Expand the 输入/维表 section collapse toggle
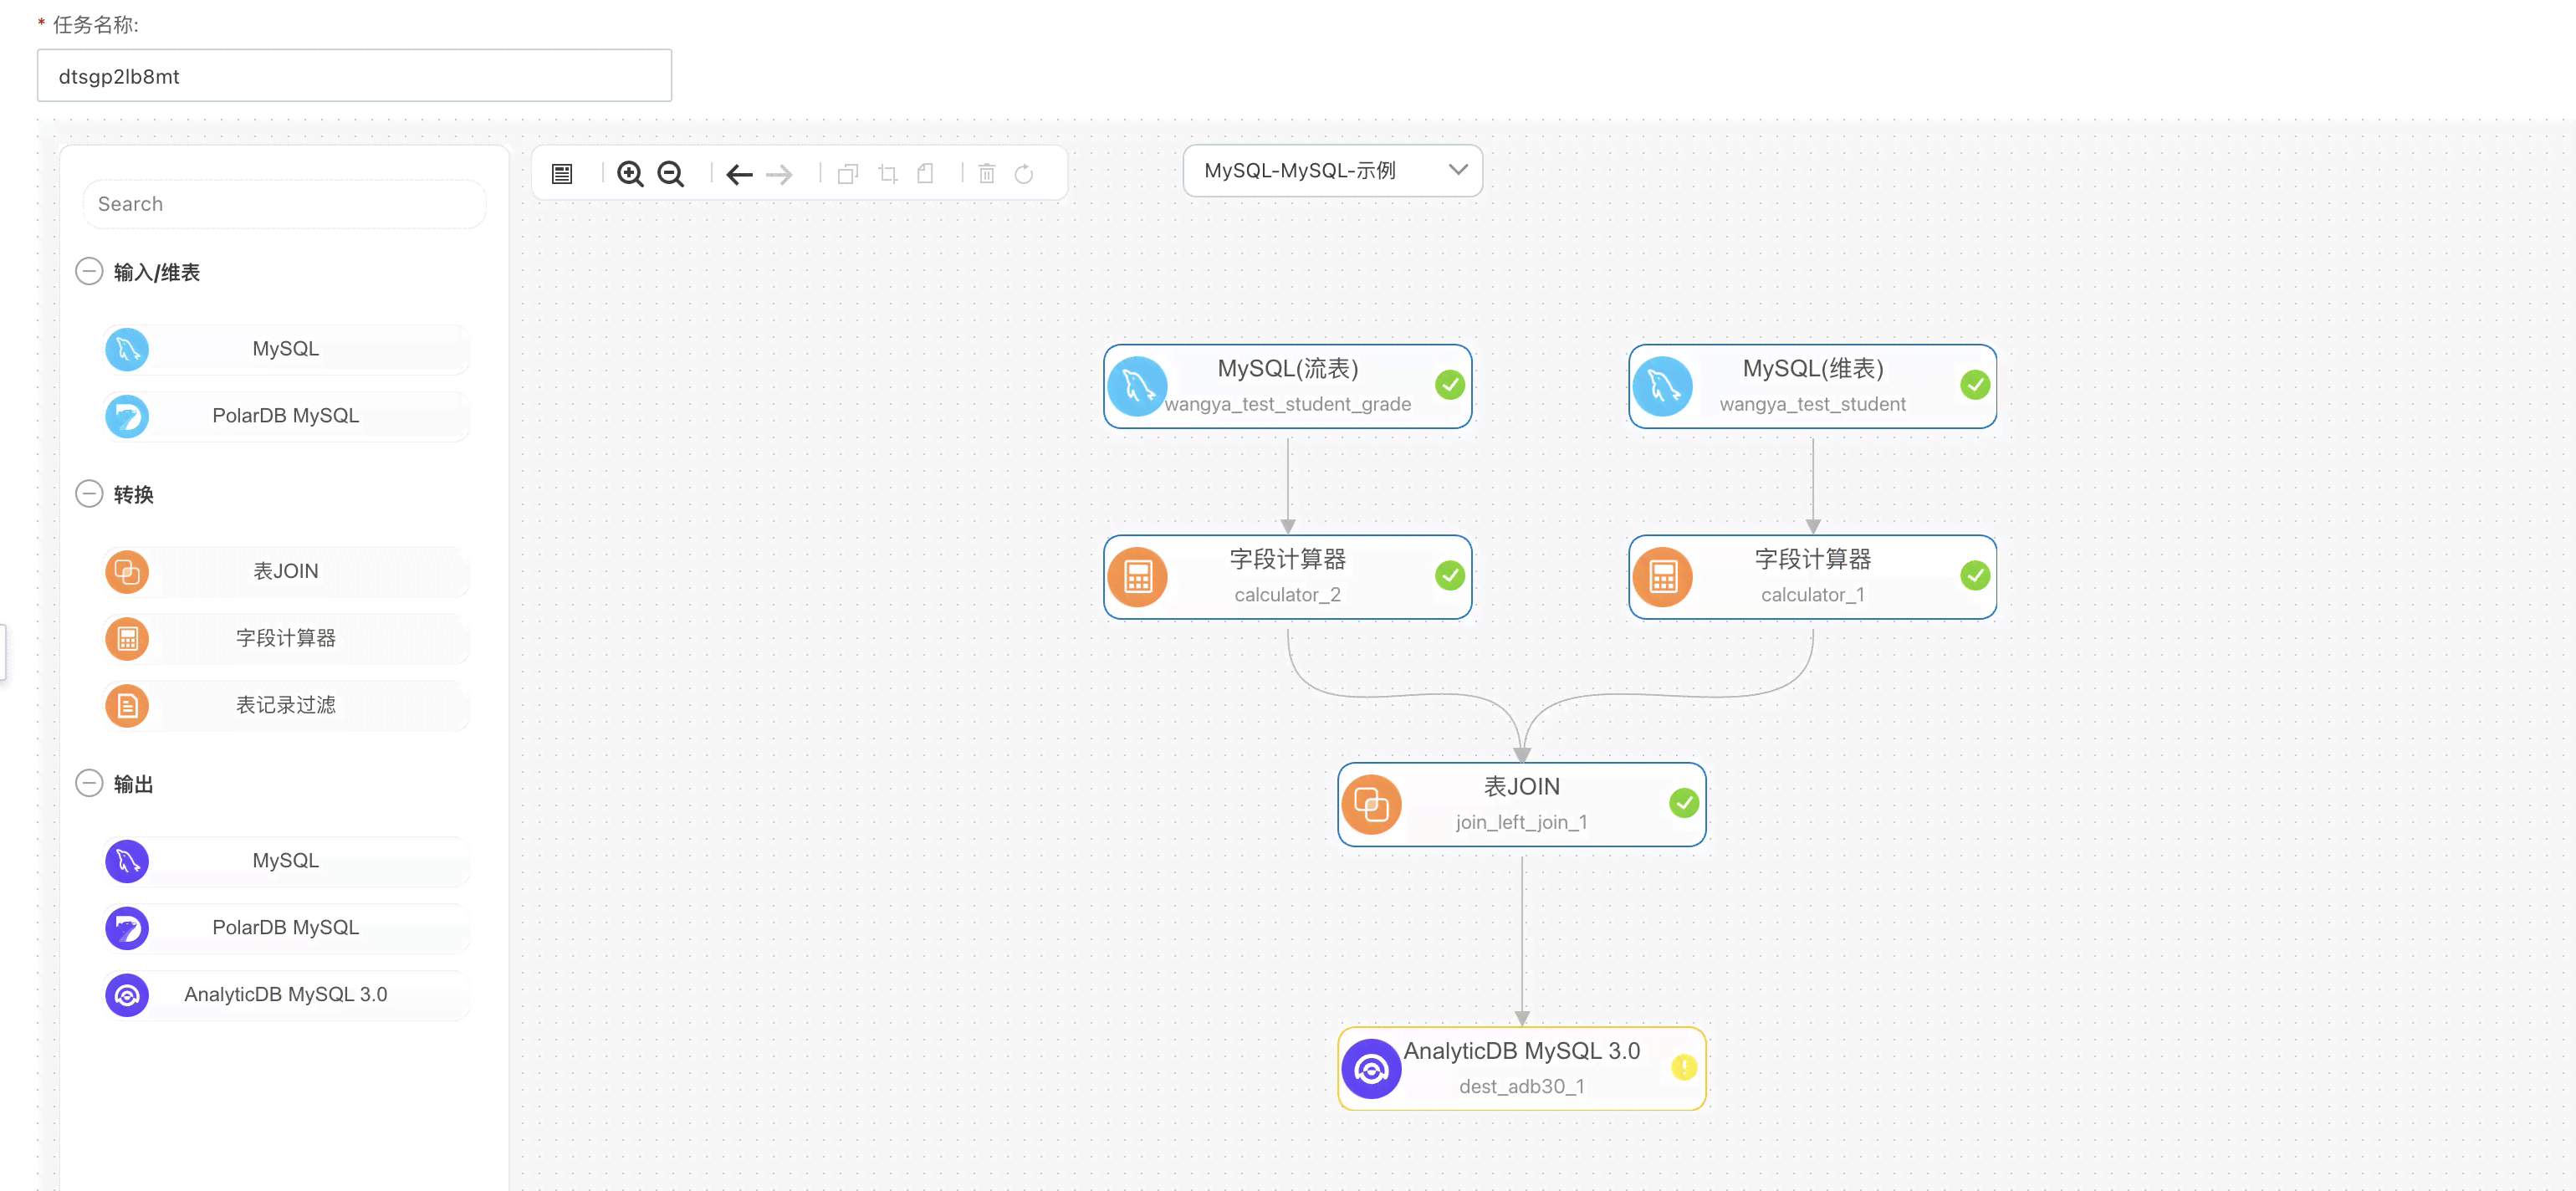Image resolution: width=2576 pixels, height=1191 pixels. (x=87, y=271)
